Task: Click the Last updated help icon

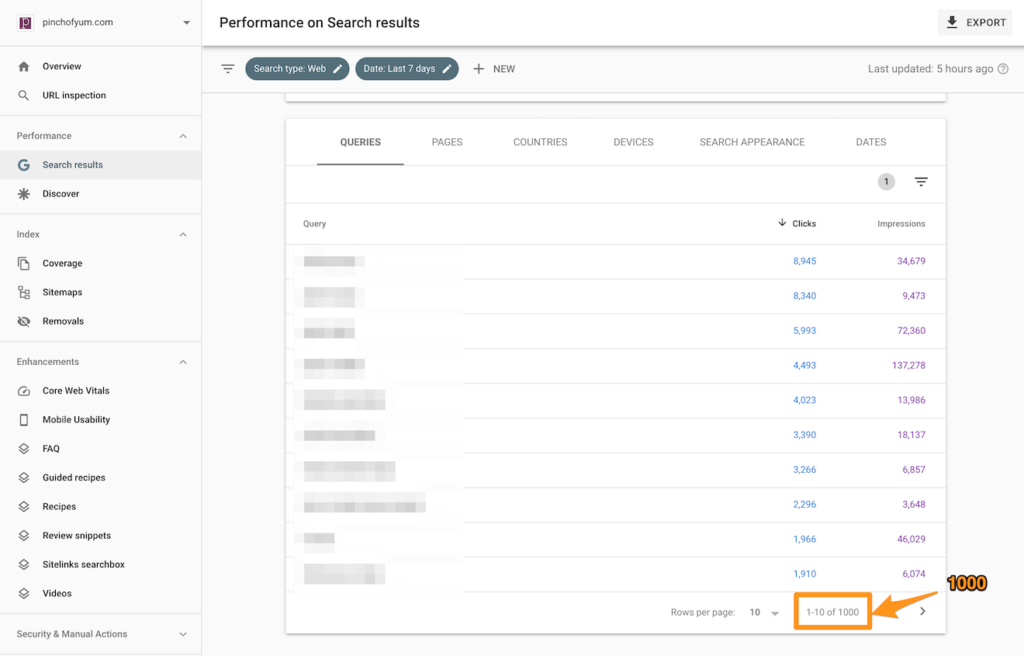Action: click(x=1003, y=69)
